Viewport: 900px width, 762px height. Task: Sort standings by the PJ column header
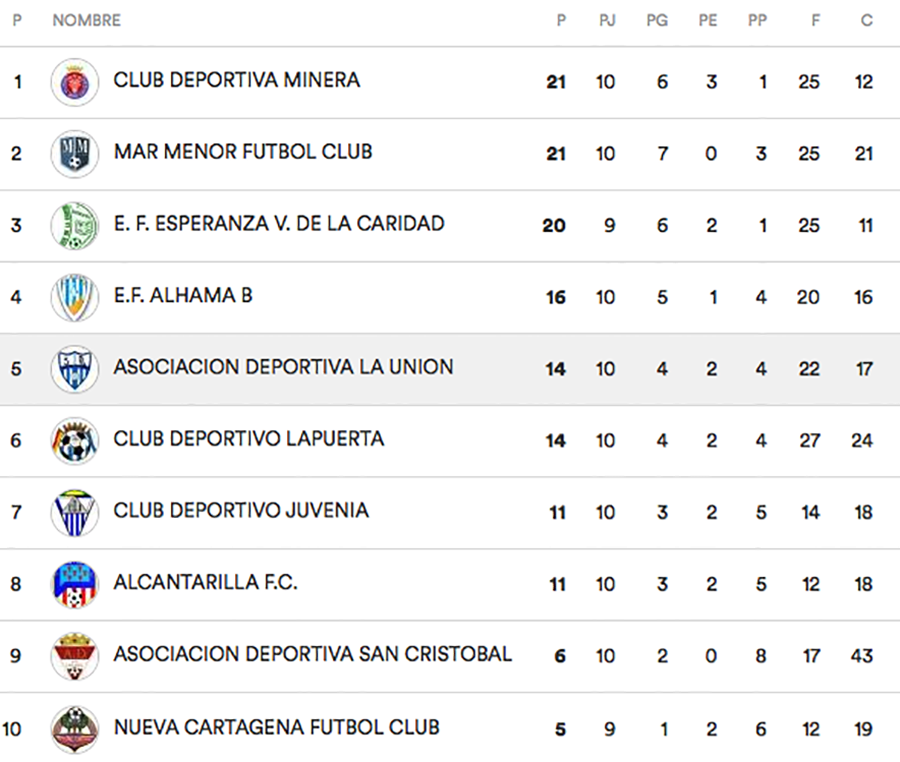tap(606, 21)
